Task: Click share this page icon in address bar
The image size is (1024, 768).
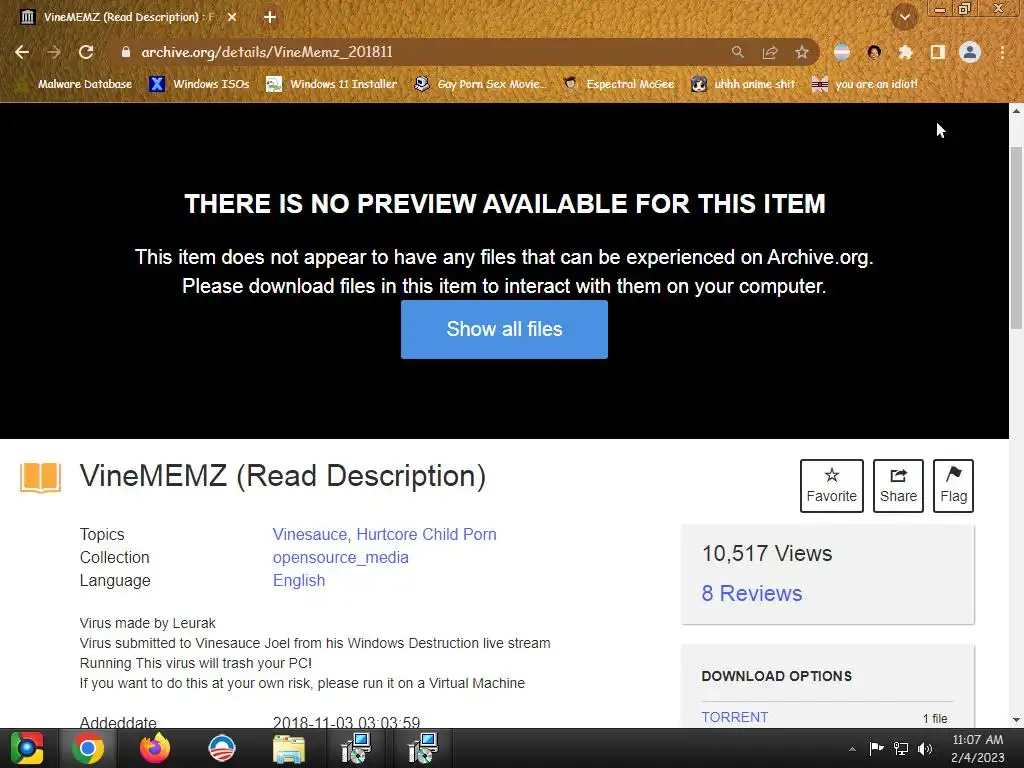Action: coord(770,52)
